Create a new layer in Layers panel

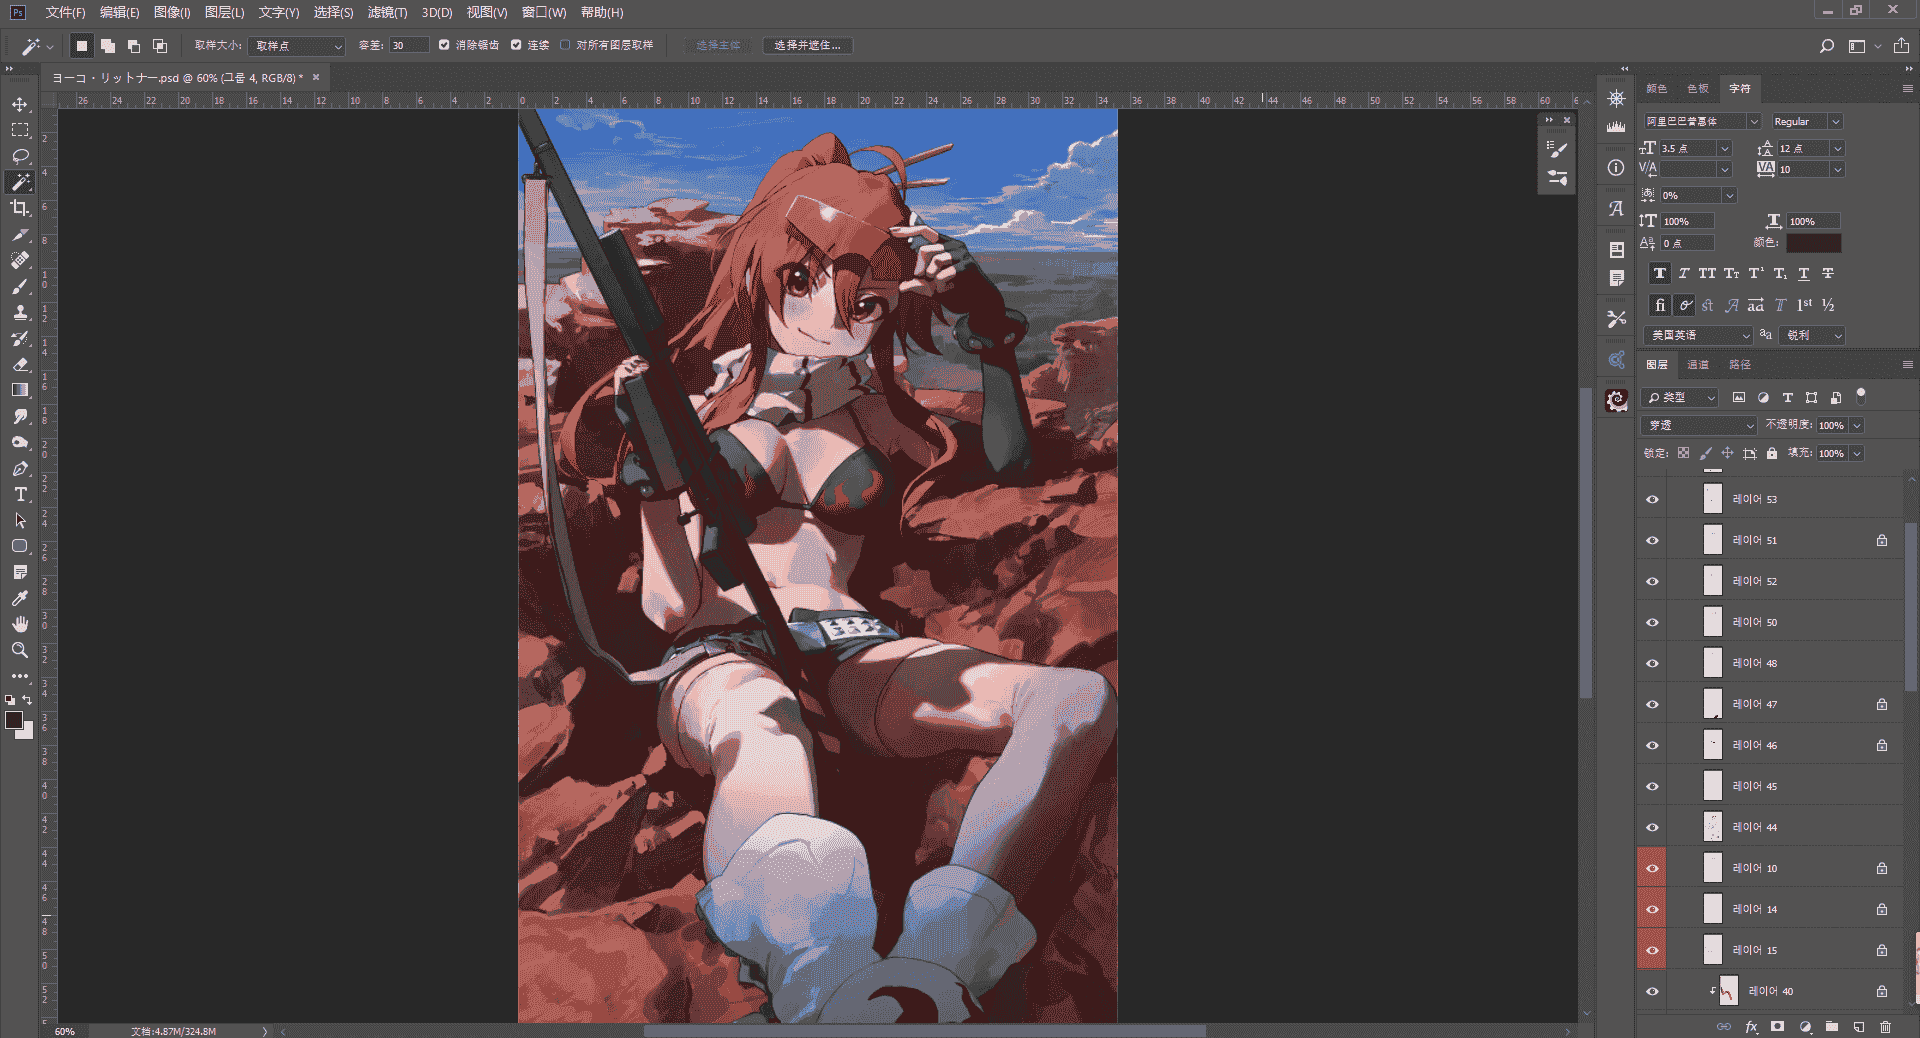1859,1026
